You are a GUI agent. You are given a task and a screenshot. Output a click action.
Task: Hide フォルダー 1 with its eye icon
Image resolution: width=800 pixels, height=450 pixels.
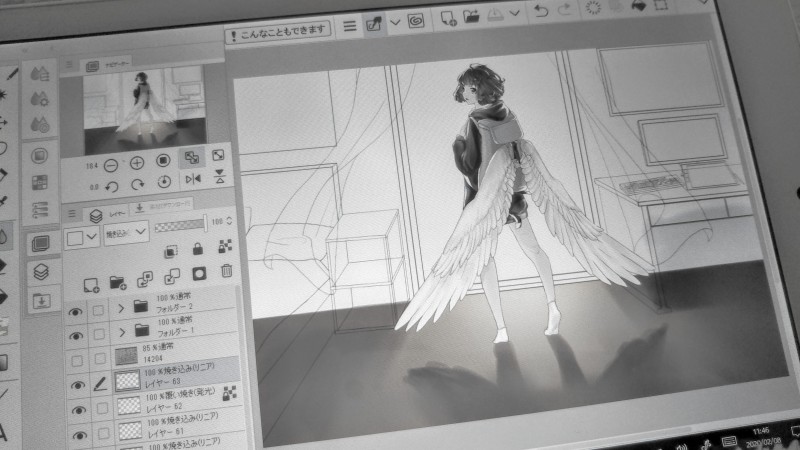(x=76, y=337)
